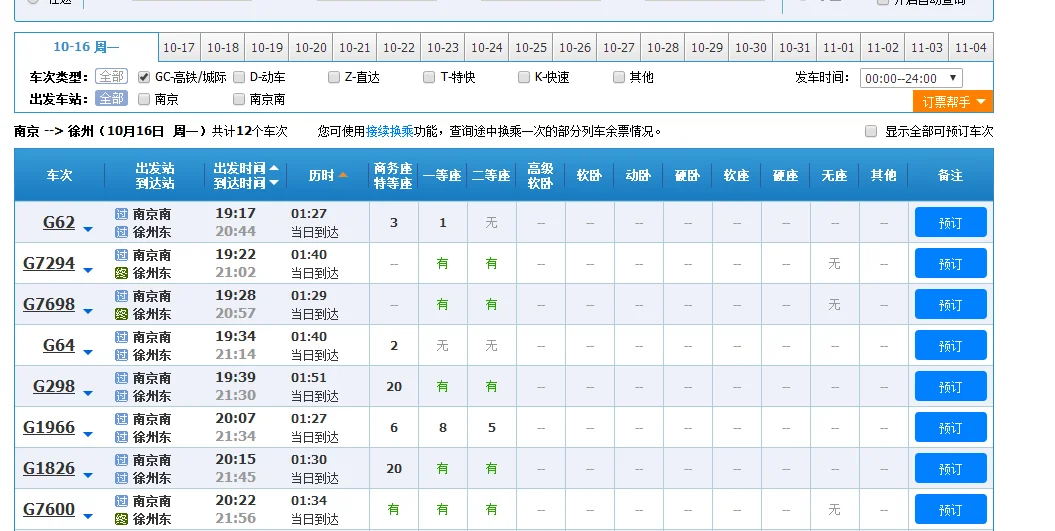
Task: Check the 南京 departure station checkbox
Action: (x=143, y=100)
